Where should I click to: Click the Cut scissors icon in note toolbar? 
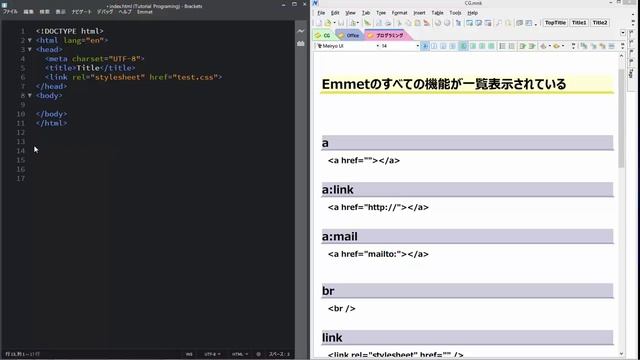399,23
